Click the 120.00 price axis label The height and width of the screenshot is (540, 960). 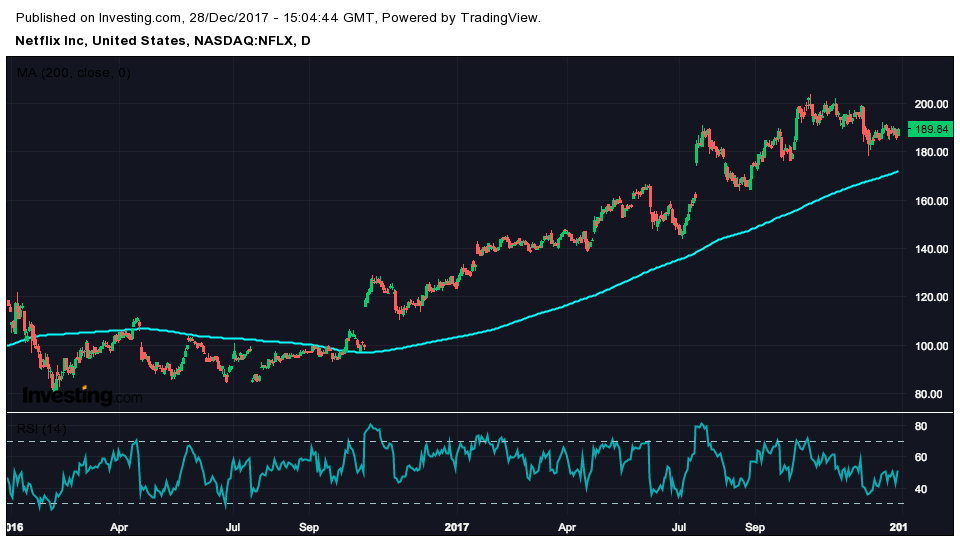click(x=931, y=298)
